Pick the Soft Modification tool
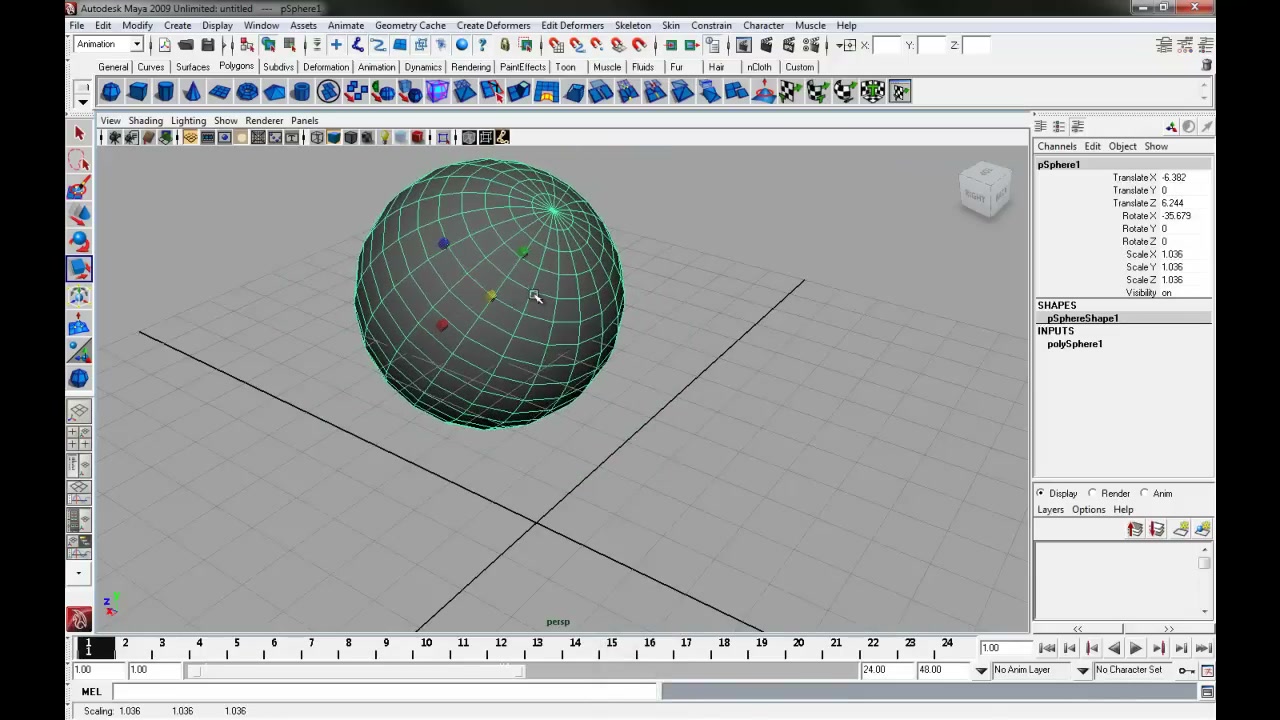1280x720 pixels. point(79,324)
